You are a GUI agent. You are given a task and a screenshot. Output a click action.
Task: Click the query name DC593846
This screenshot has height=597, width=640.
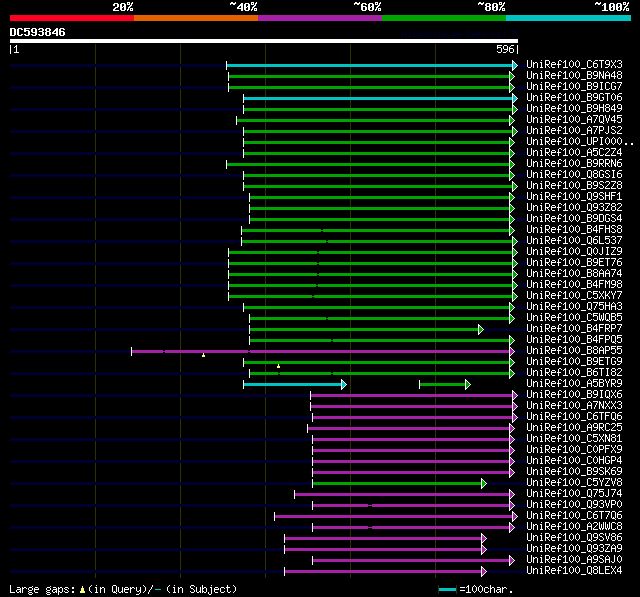point(37,32)
